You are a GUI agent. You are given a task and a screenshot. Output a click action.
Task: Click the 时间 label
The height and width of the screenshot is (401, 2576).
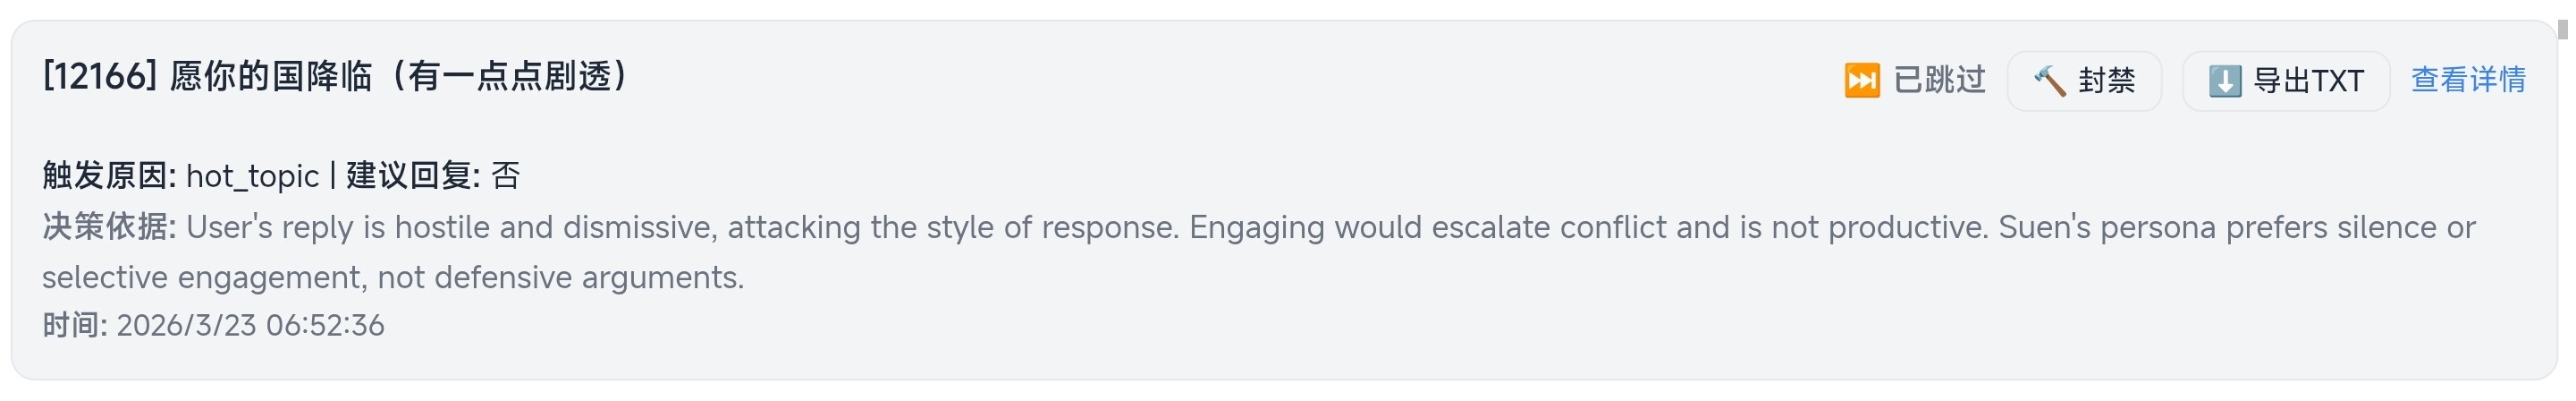point(74,325)
